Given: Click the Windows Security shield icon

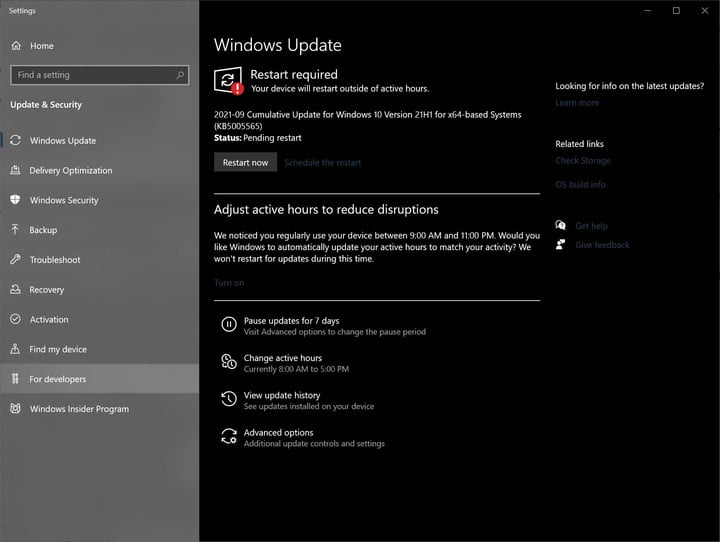Looking at the screenshot, I should [15, 200].
